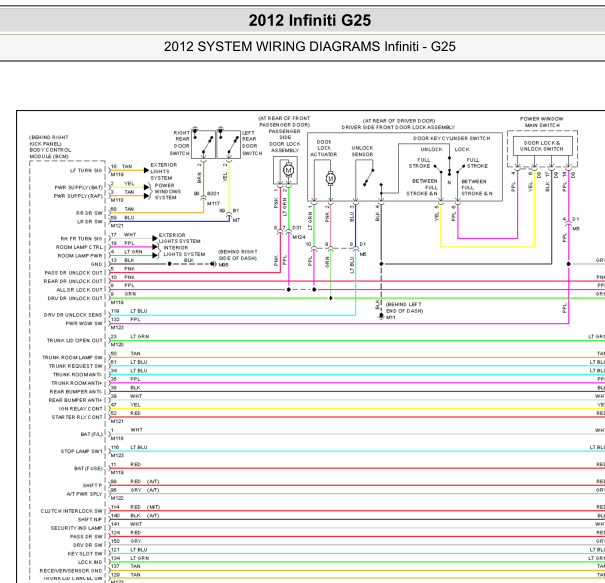Click the 'INTERIOR LIGHTS SYSTEM' reference
This screenshot has width=605, height=583.
pos(184,251)
